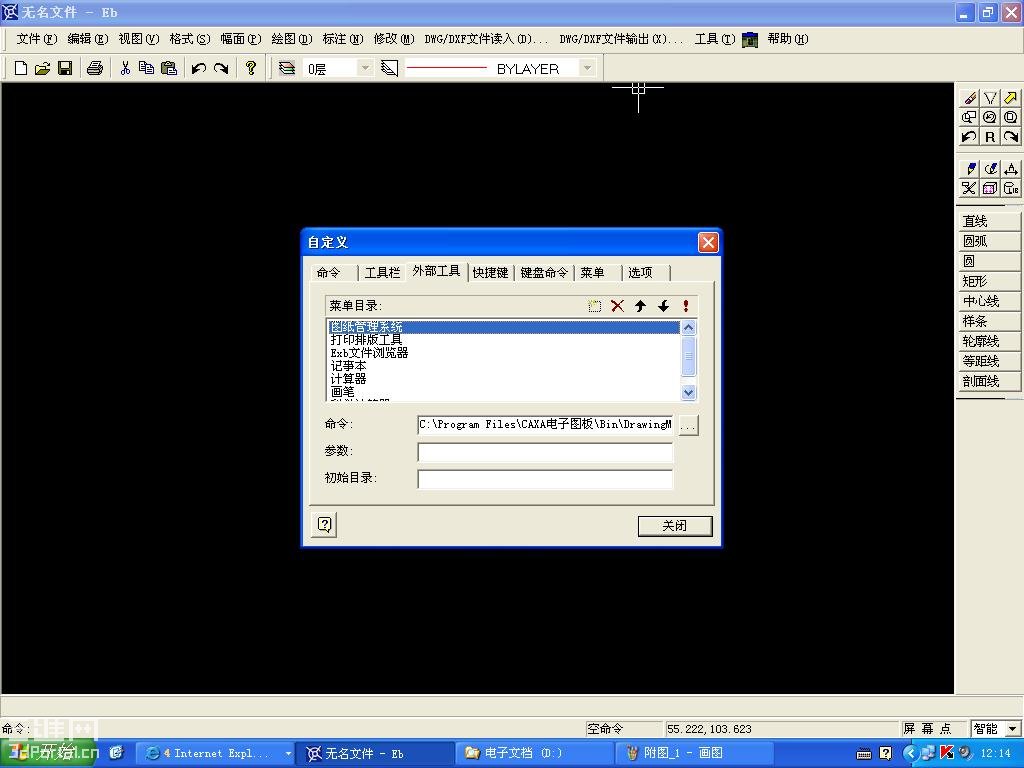
Task: Click the 圆弧 button
Action: point(989,242)
